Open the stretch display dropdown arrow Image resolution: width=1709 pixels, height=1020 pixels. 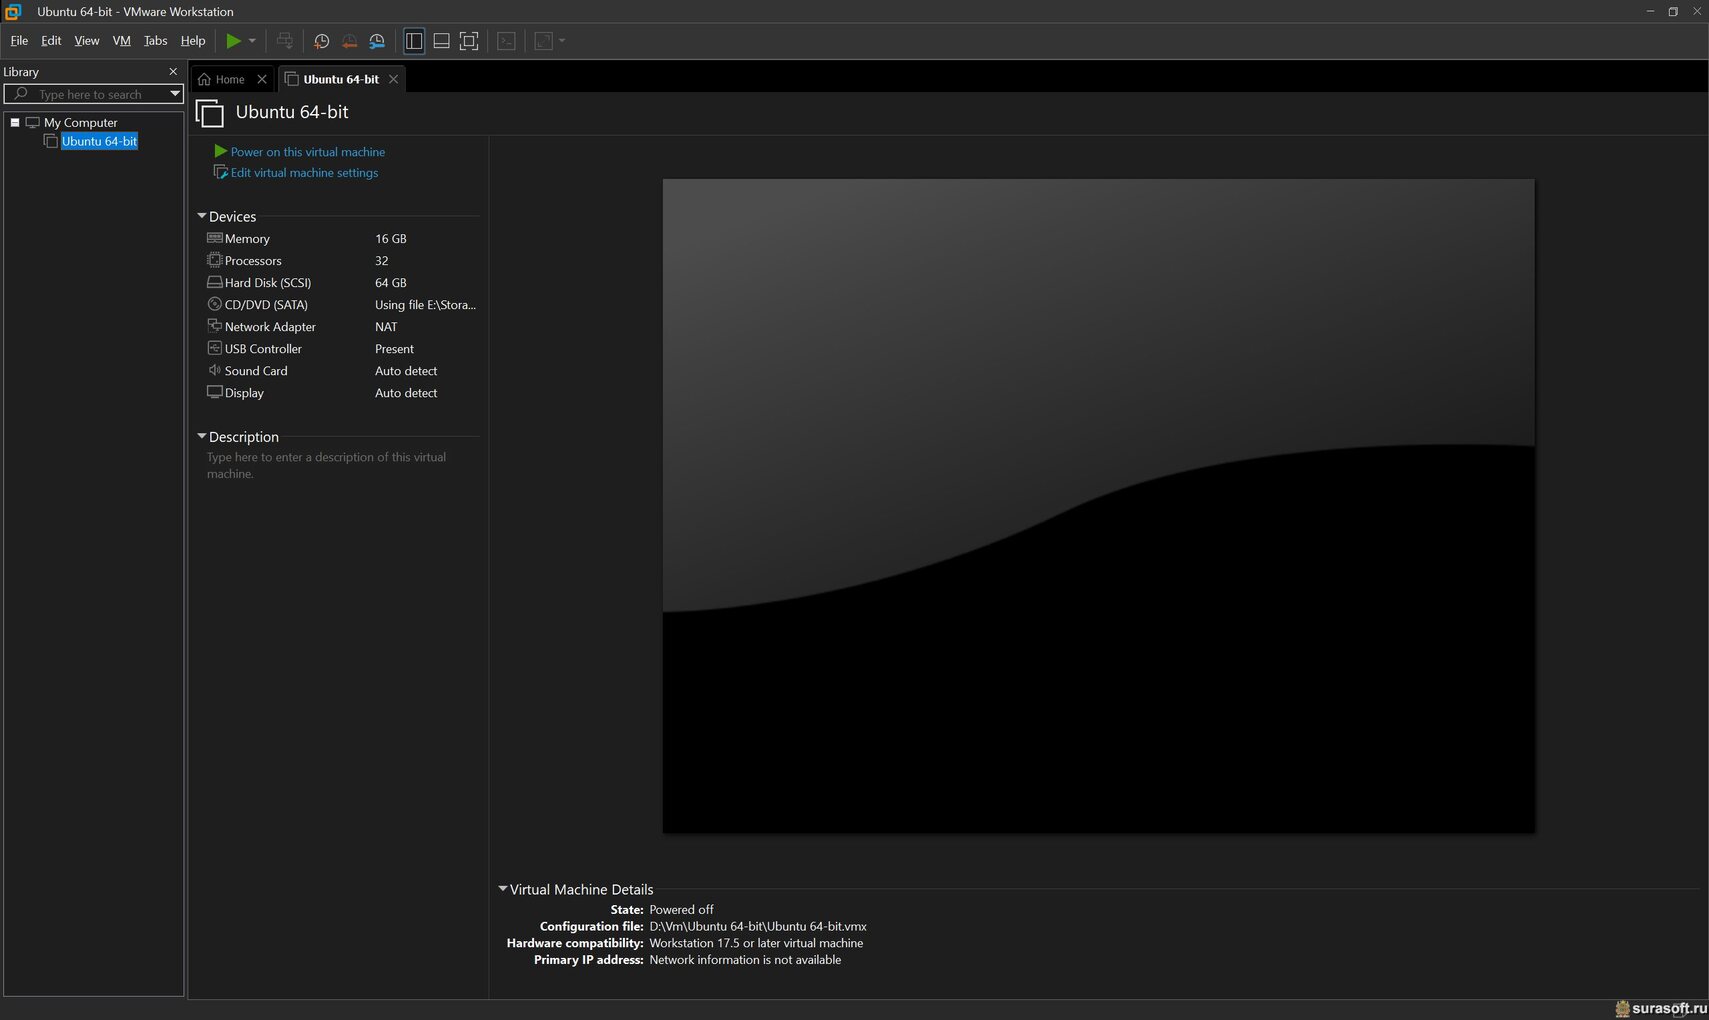562,41
